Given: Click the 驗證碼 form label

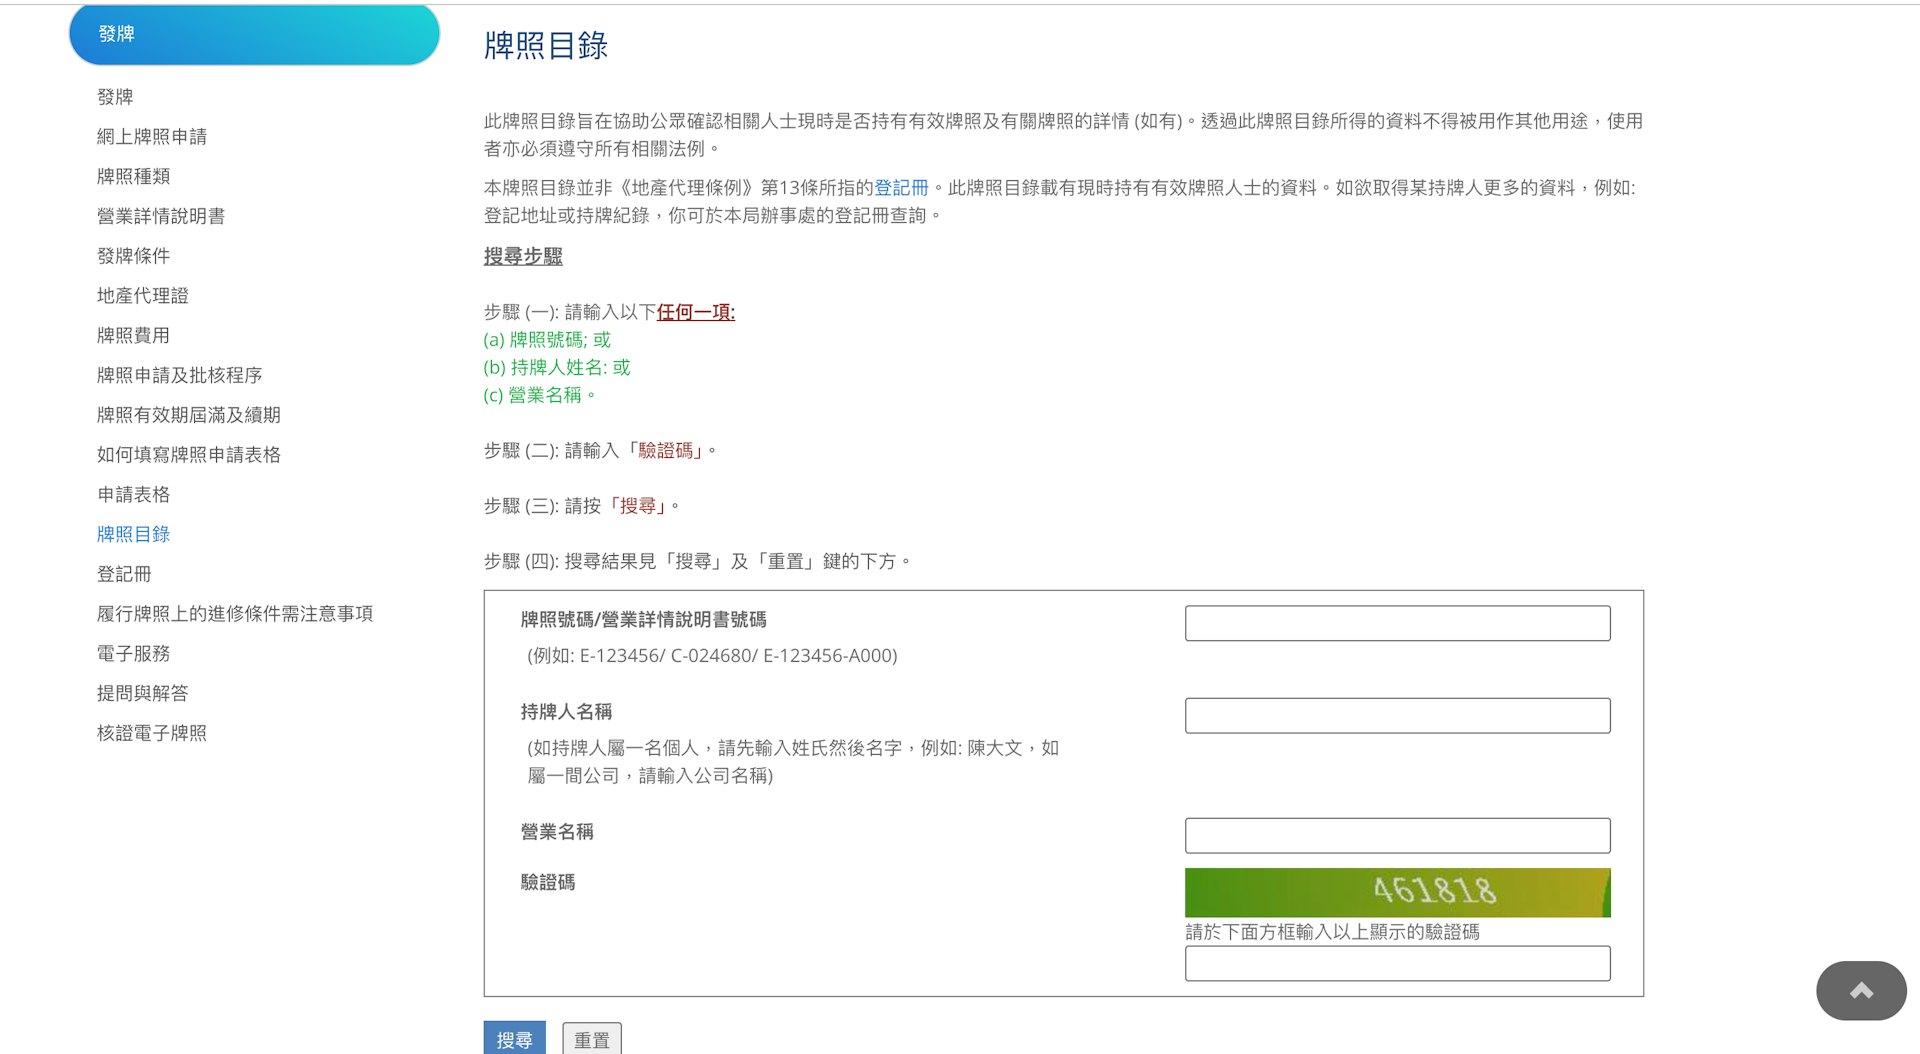Looking at the screenshot, I should pos(548,883).
